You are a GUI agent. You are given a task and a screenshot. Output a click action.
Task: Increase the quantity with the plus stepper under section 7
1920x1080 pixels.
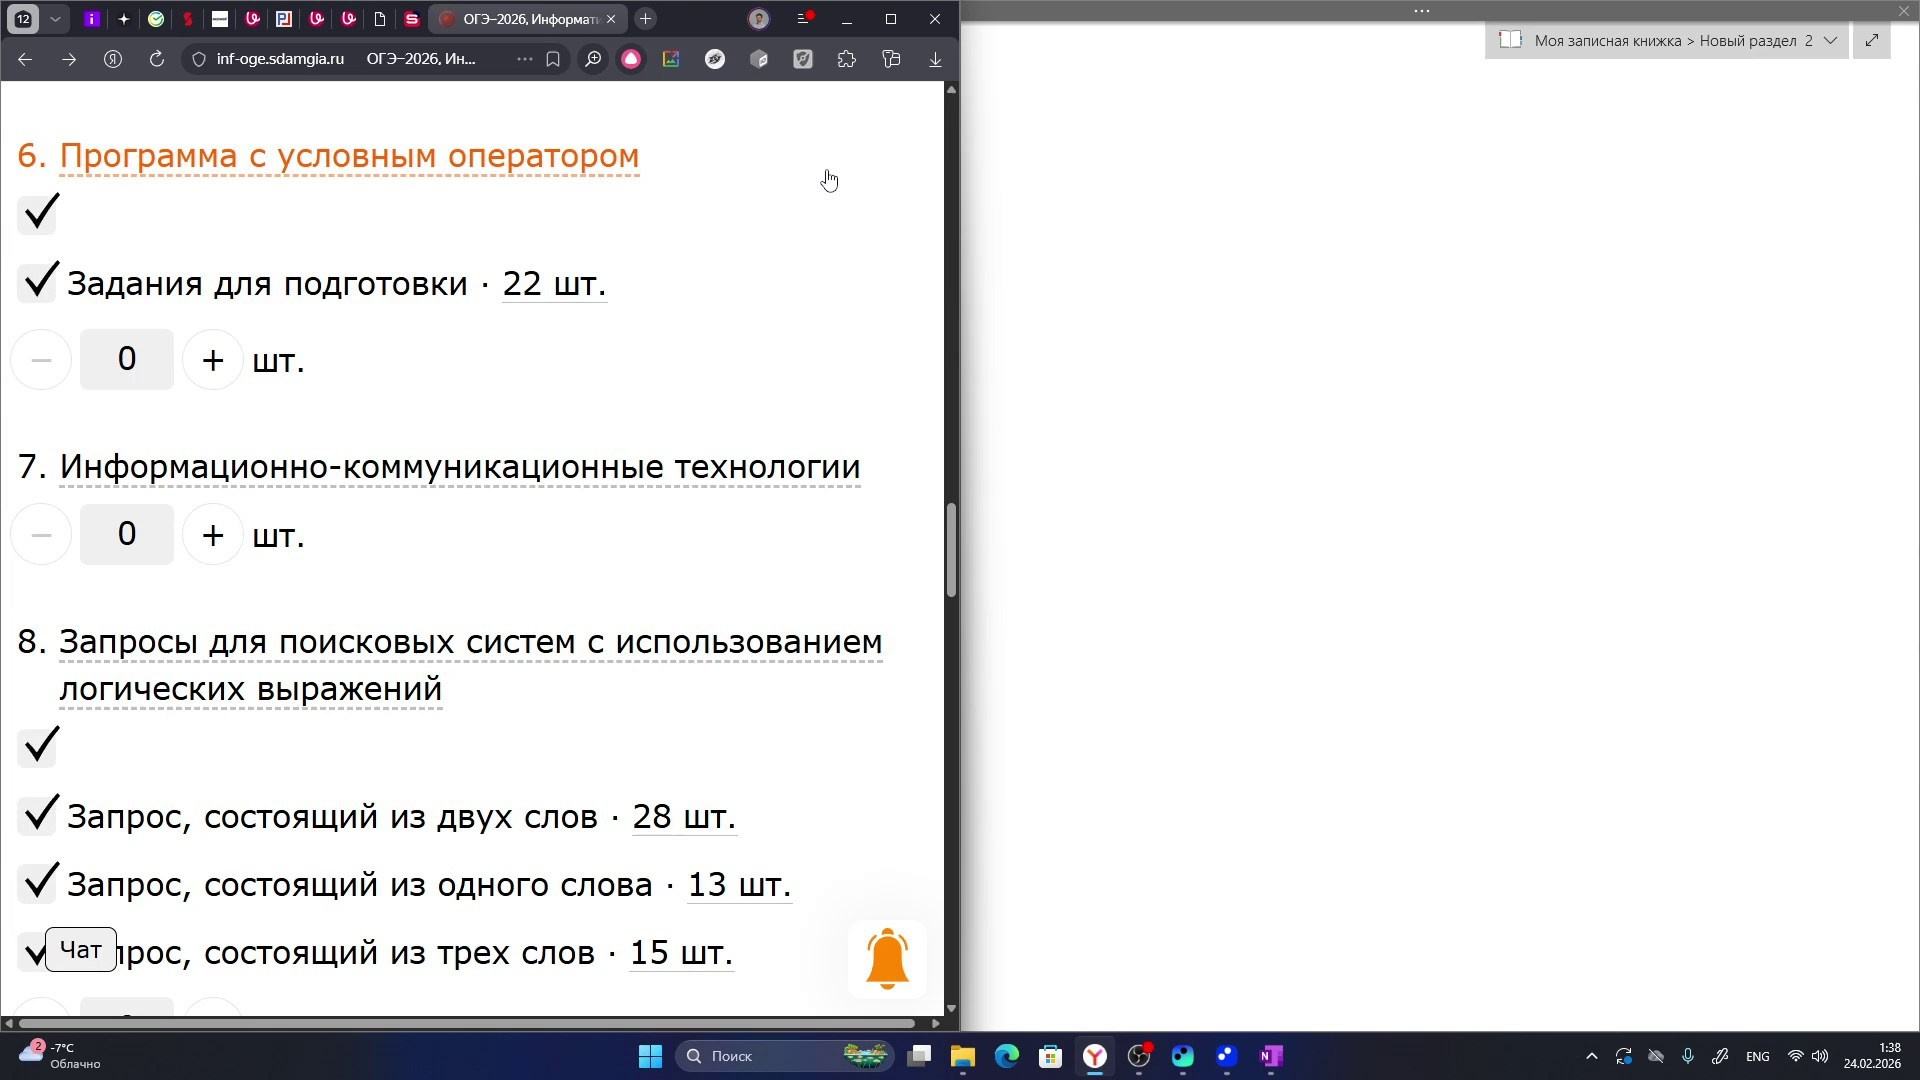click(x=211, y=534)
